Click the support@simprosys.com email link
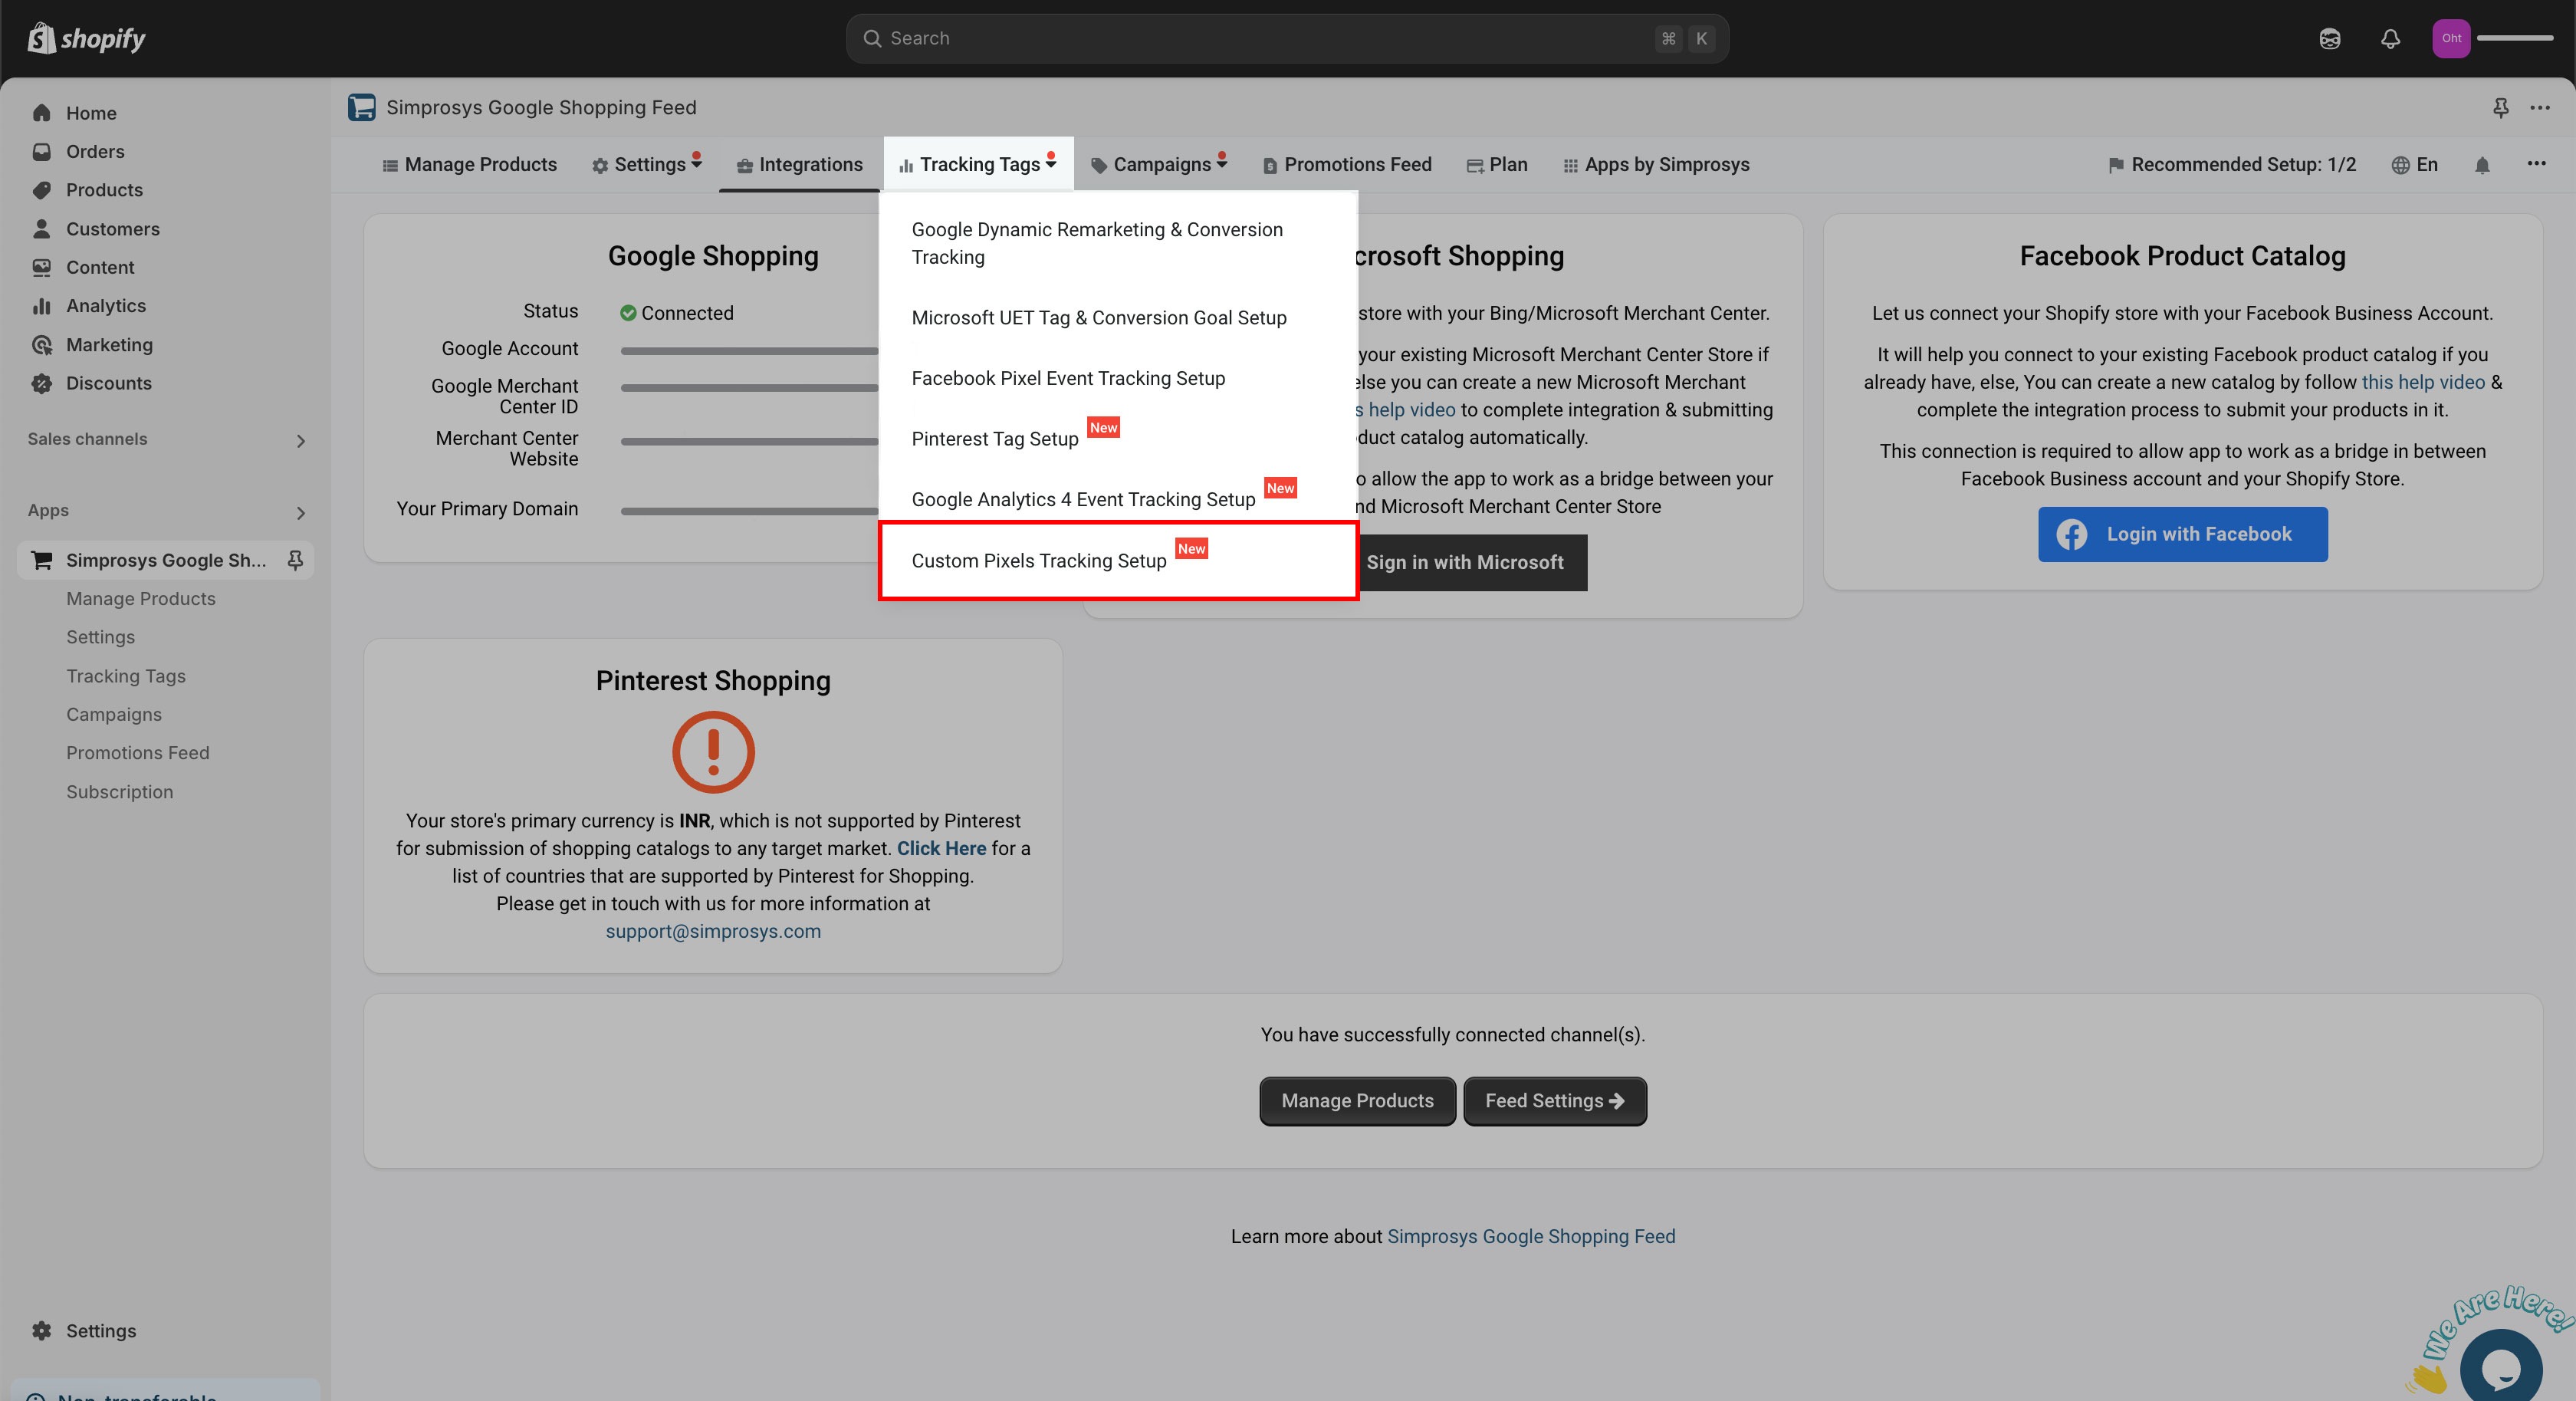 [x=713, y=931]
